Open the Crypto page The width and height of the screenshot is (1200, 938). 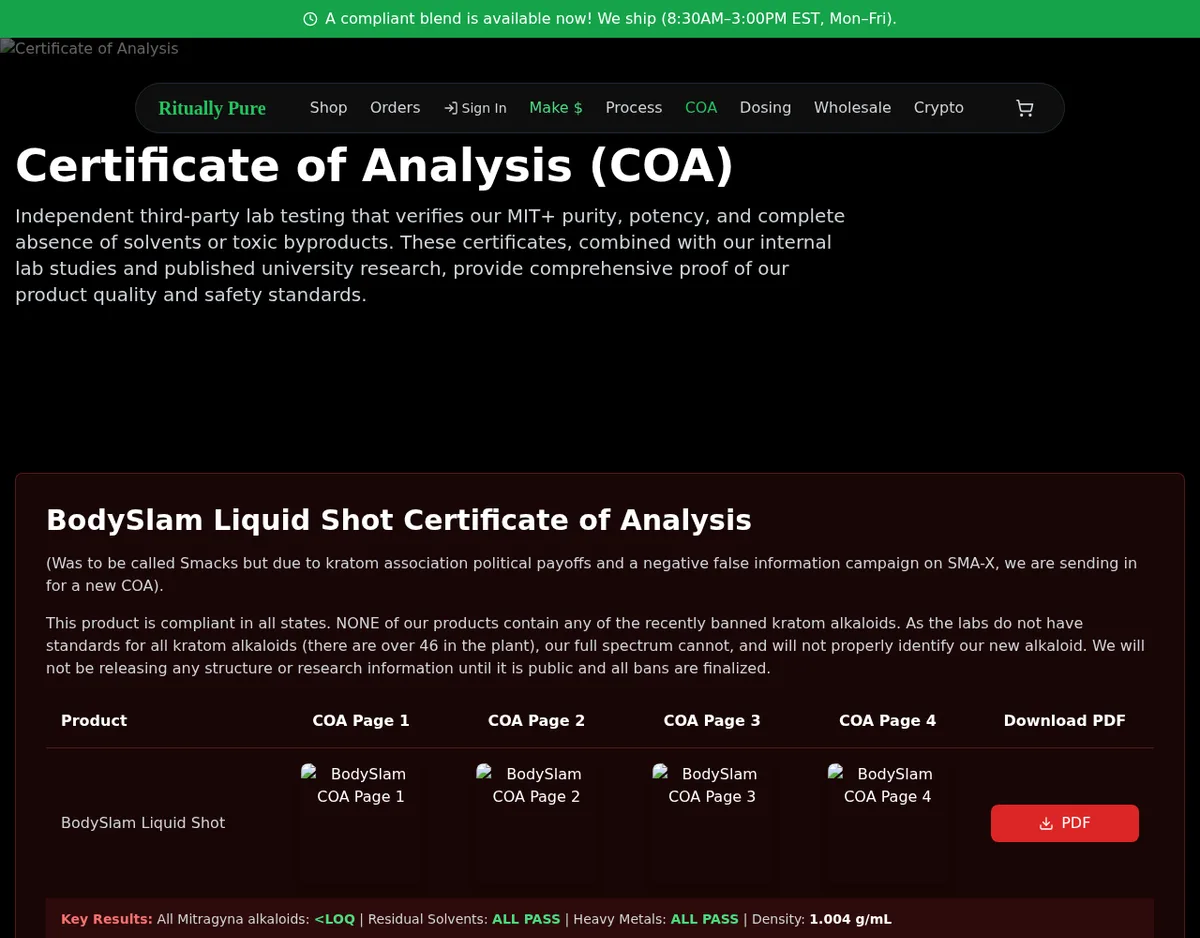tap(938, 108)
